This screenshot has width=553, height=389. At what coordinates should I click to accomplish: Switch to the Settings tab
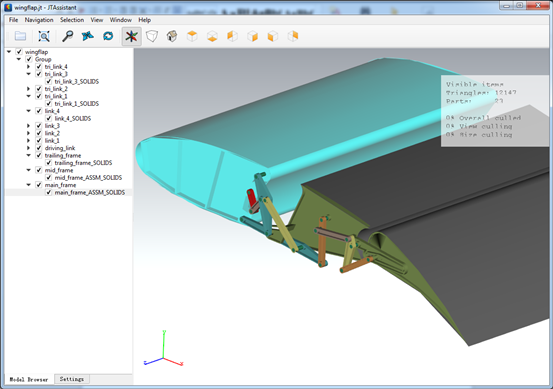pos(72,379)
